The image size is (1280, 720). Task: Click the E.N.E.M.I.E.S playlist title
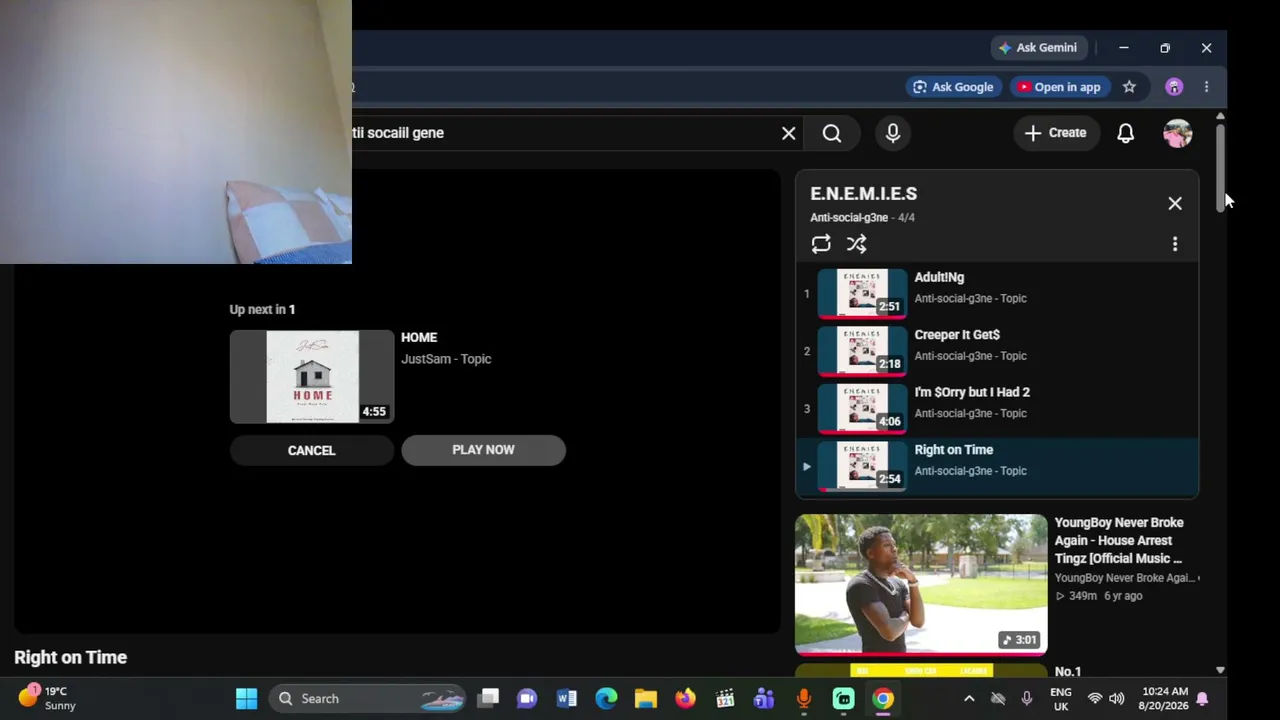pos(863,194)
